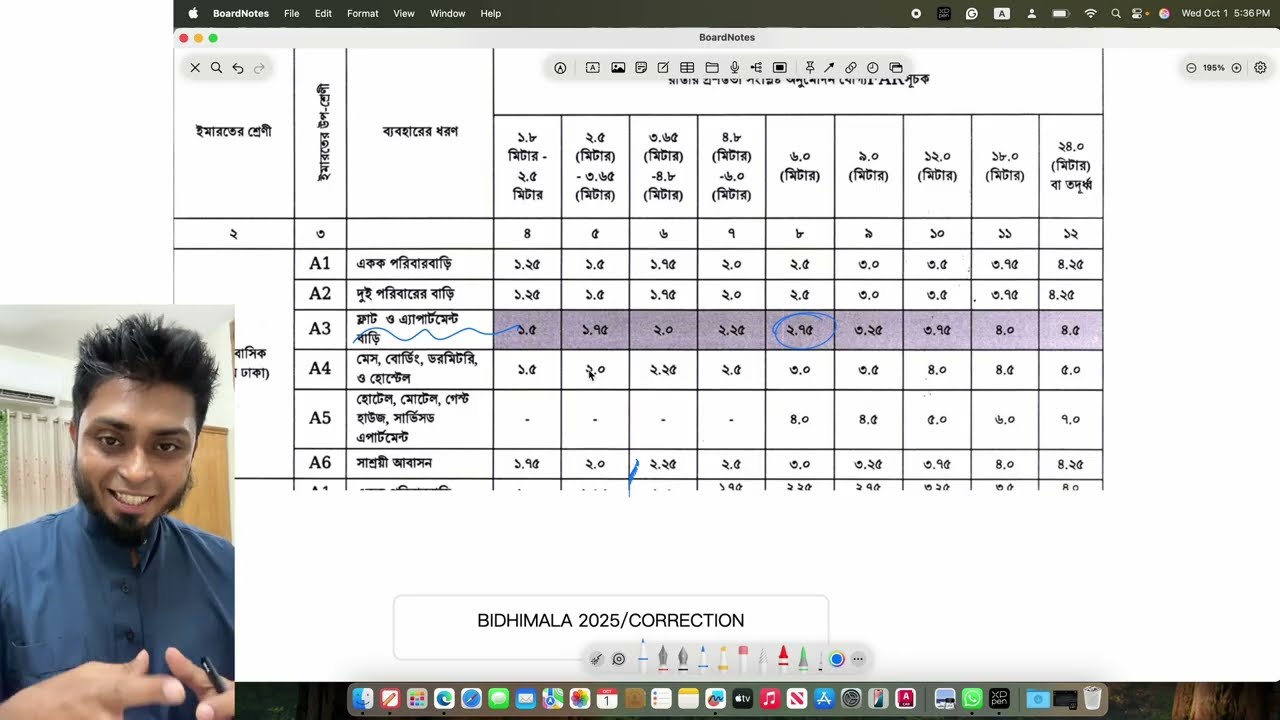The width and height of the screenshot is (1280, 720).
Task: Click the circled ২.৭৫ cell in row A3
Action: 800,330
